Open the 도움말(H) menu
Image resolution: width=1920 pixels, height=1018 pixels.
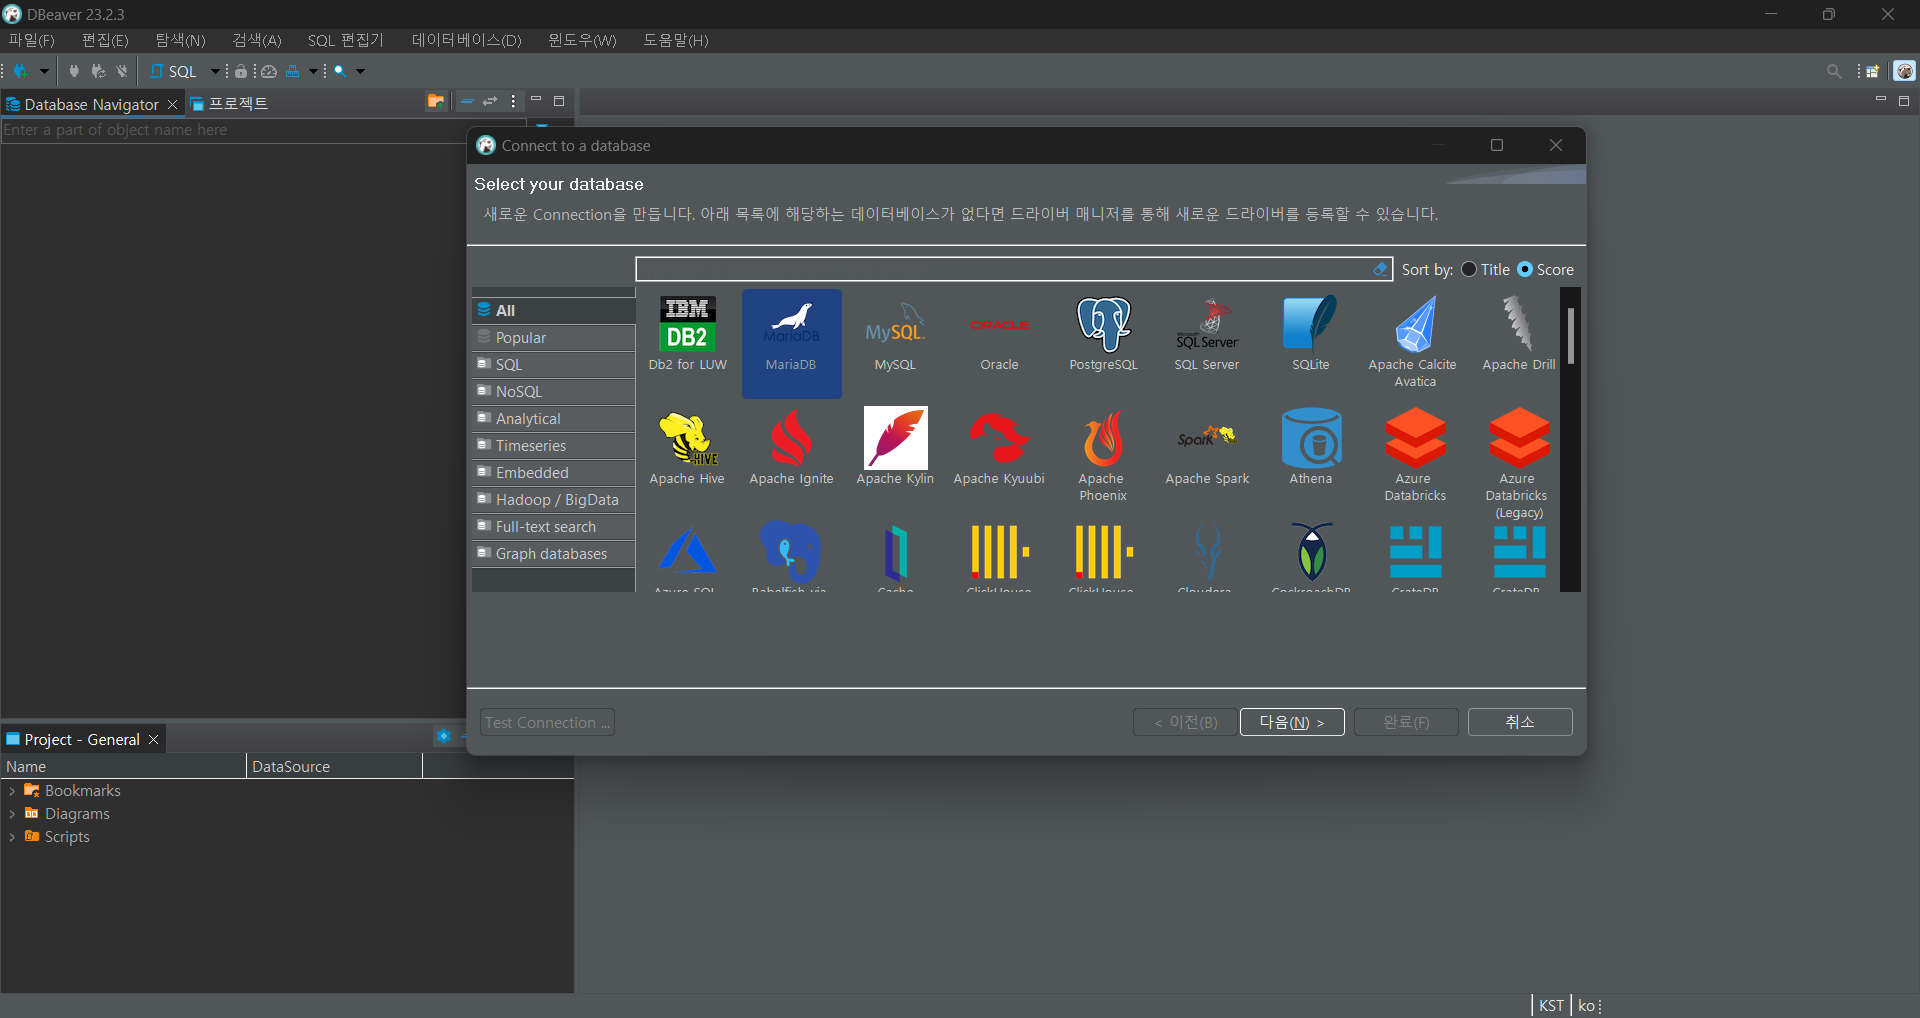[676, 40]
